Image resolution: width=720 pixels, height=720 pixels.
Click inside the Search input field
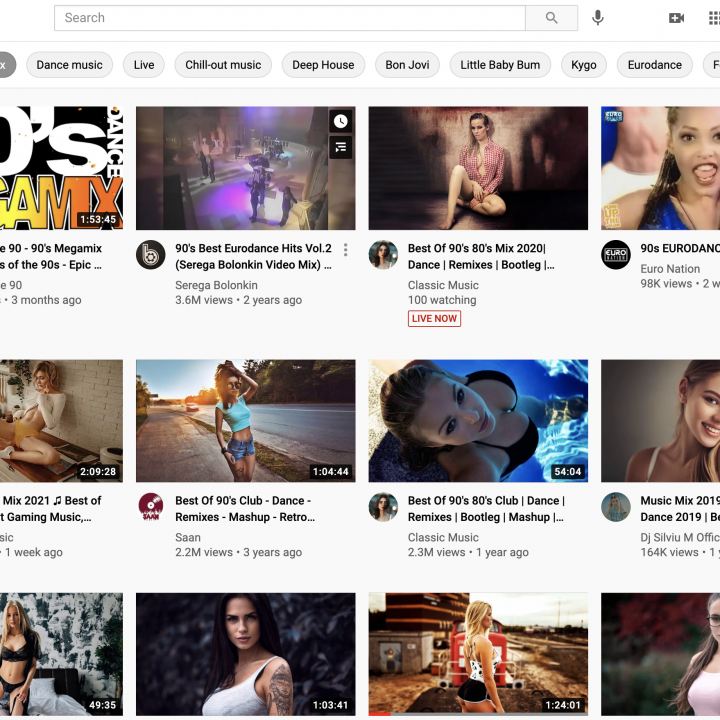click(290, 18)
